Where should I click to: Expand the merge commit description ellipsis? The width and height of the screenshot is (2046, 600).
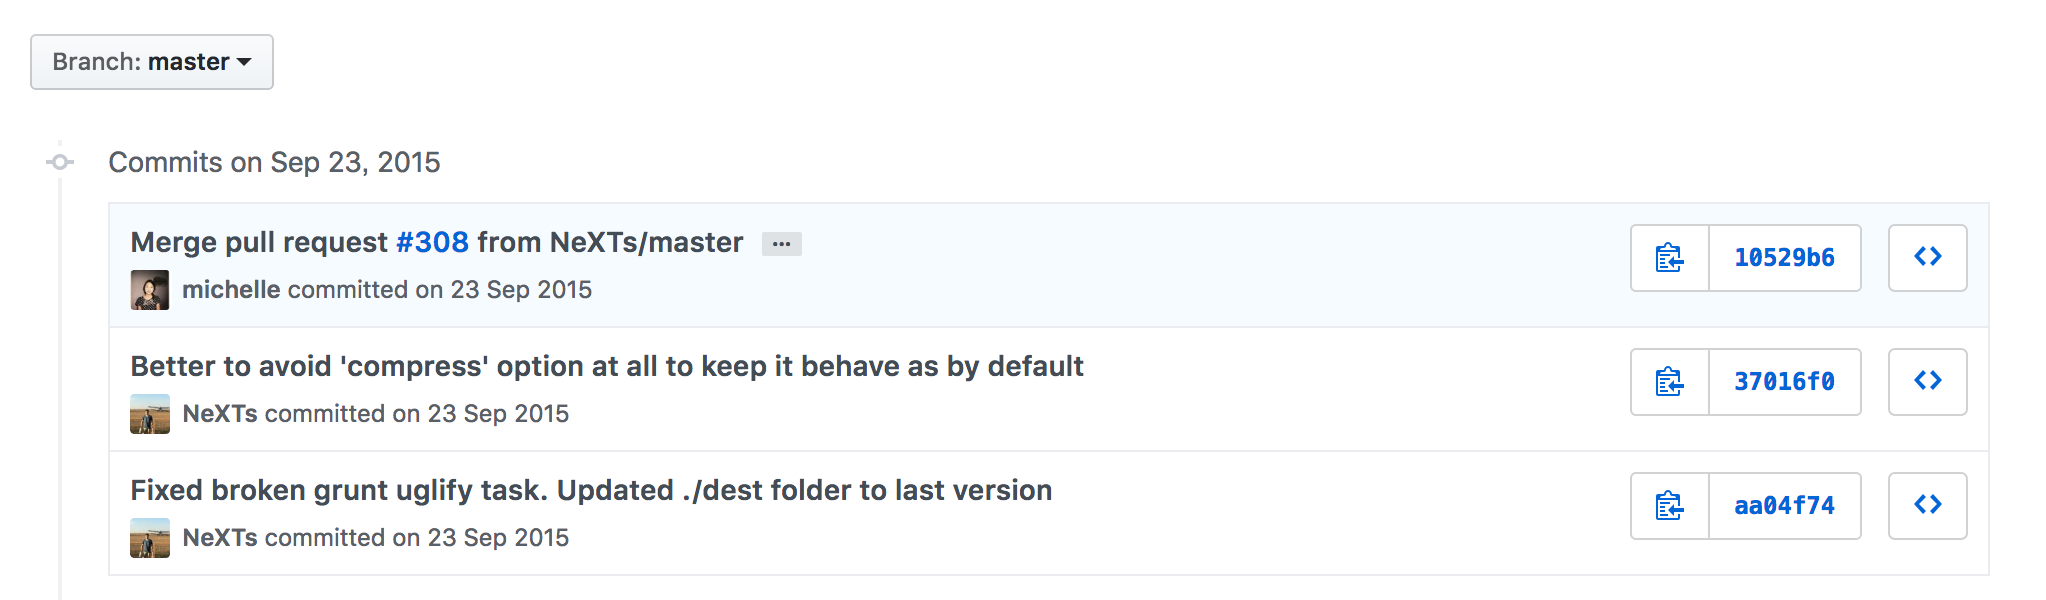781,244
